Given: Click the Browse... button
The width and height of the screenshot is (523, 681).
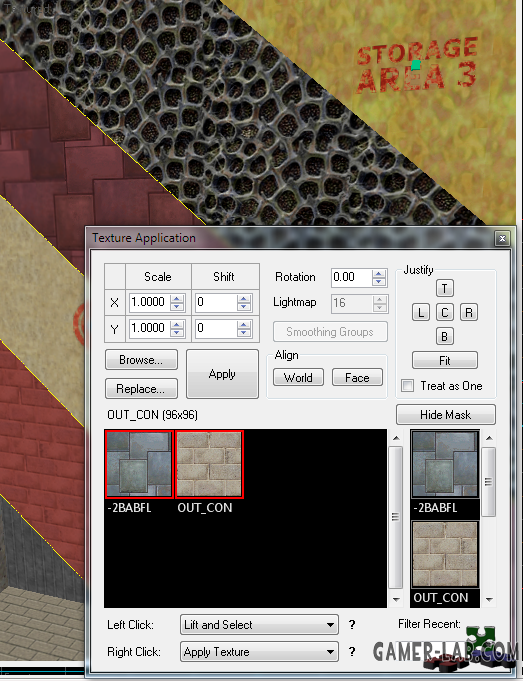Looking at the screenshot, I should pos(141,360).
